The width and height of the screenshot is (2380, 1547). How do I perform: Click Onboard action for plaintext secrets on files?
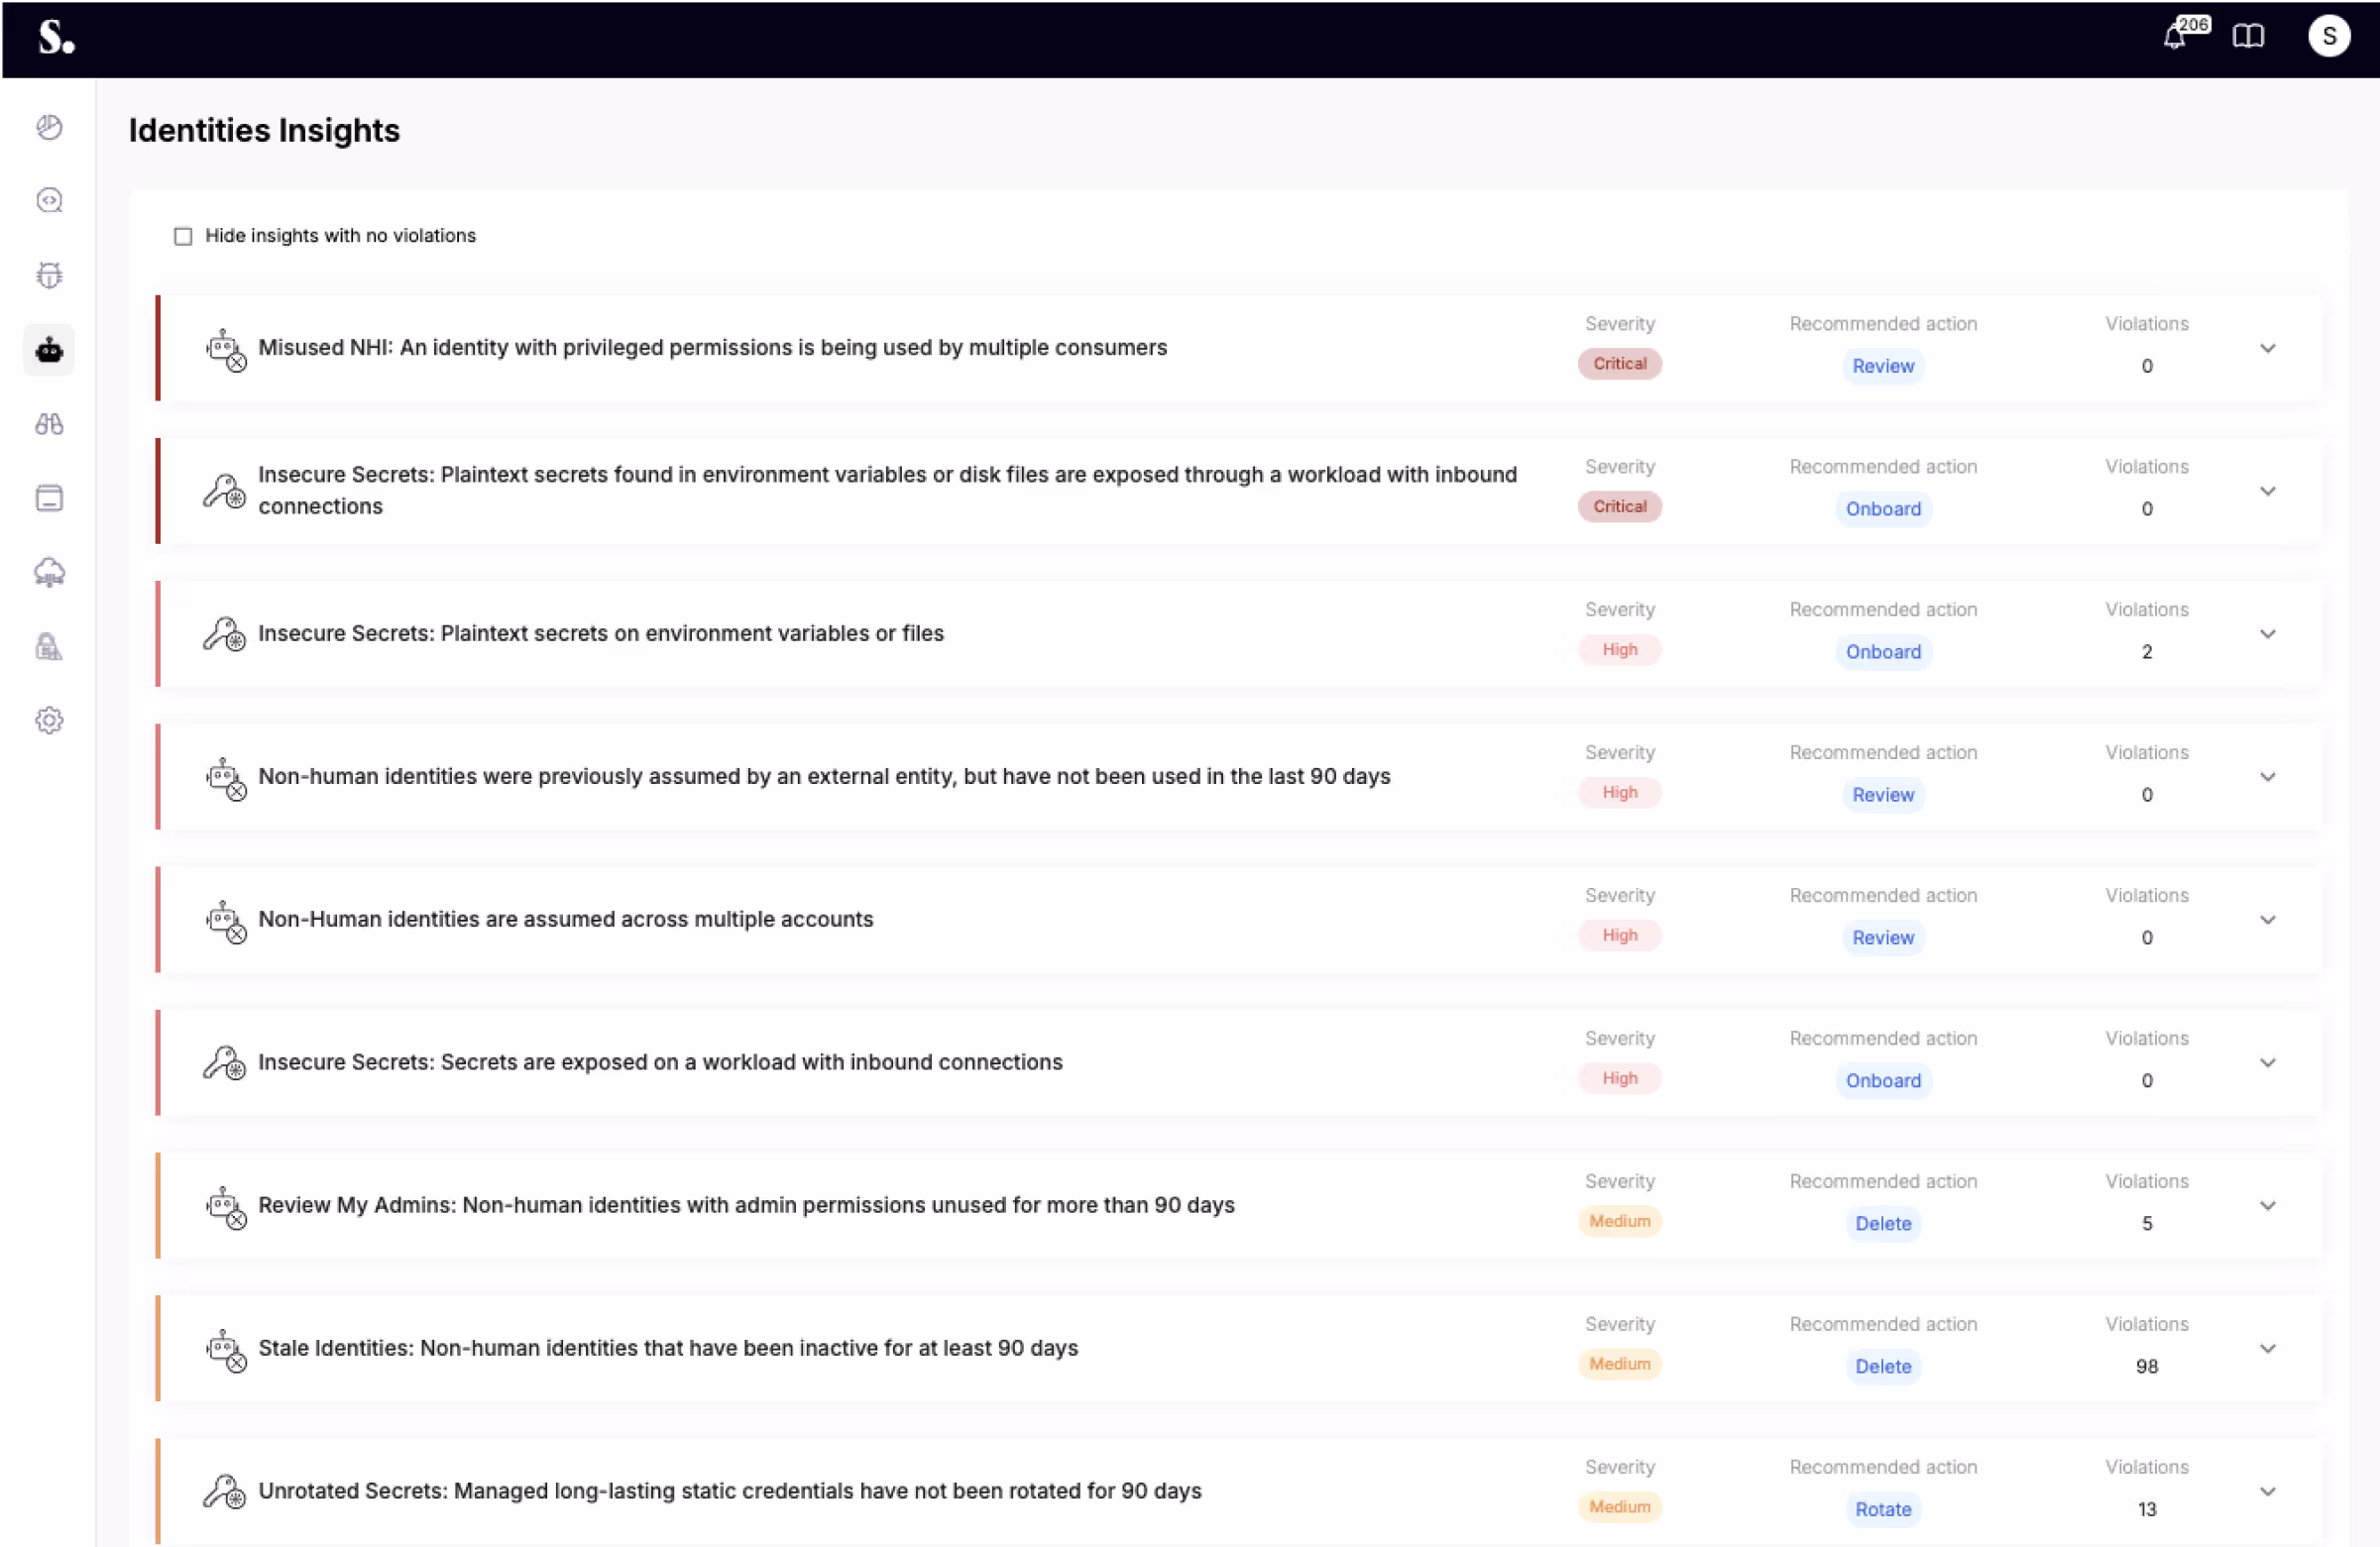pos(1882,652)
